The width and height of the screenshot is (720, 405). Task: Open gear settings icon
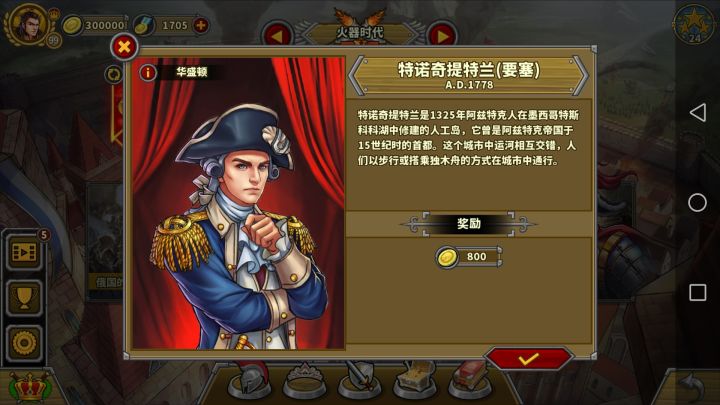[x=24, y=343]
